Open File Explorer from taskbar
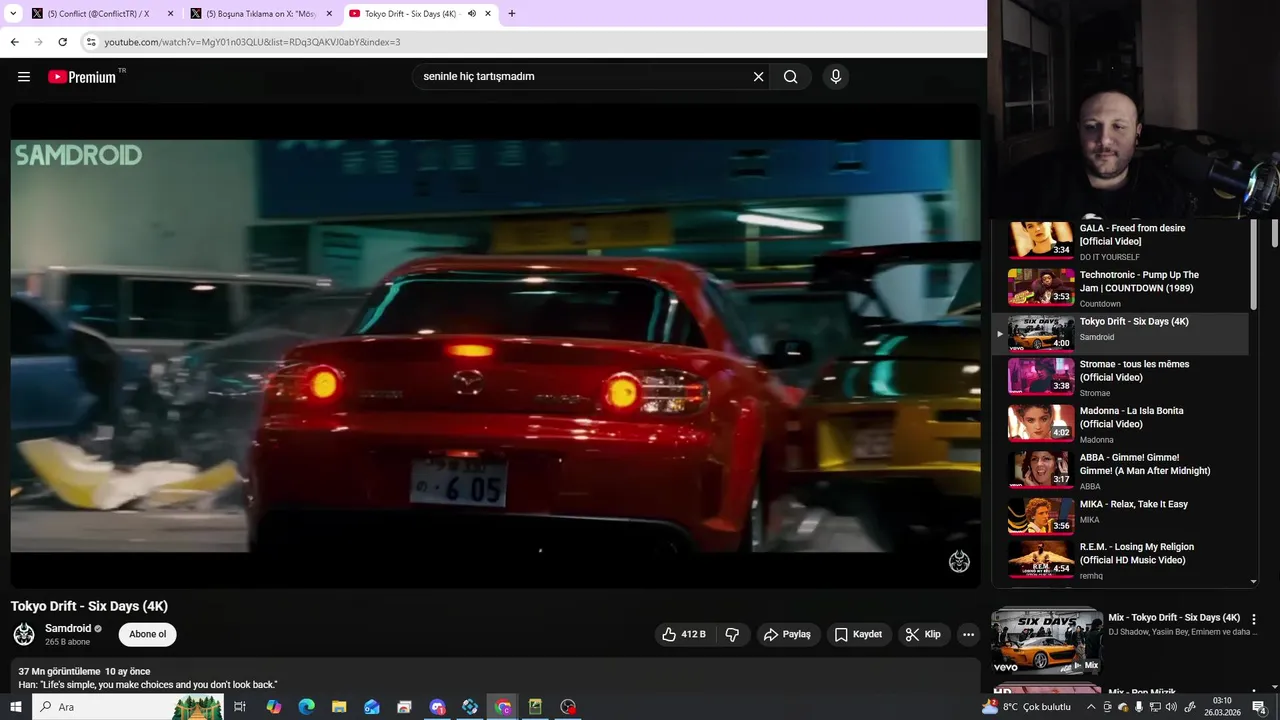 [339, 707]
